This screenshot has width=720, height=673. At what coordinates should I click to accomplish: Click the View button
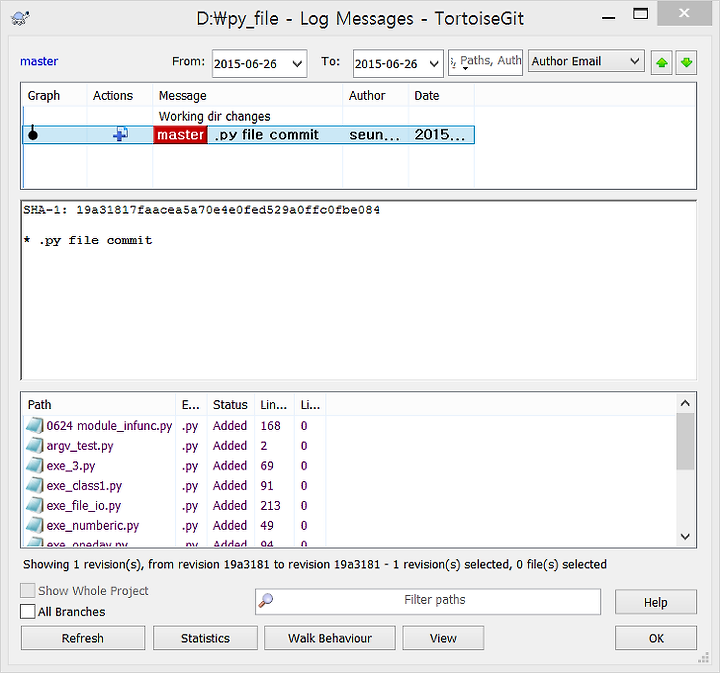pos(443,638)
